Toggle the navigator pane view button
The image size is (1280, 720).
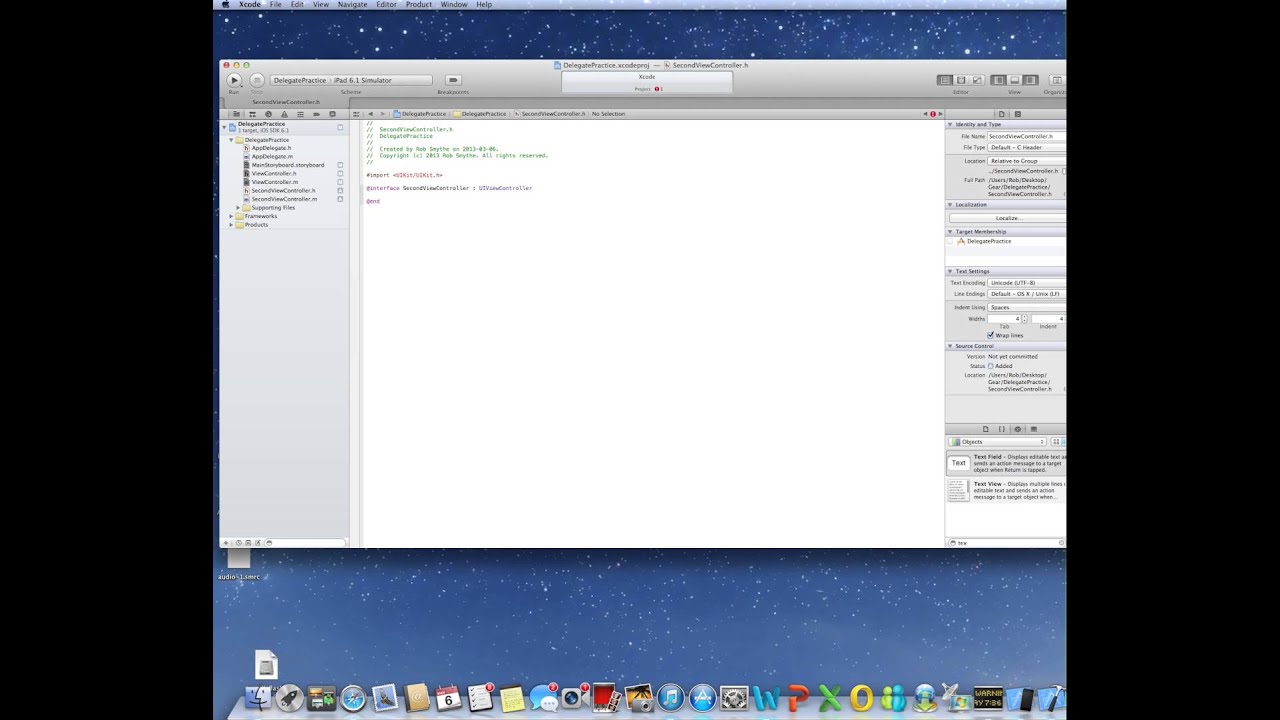tap(998, 80)
